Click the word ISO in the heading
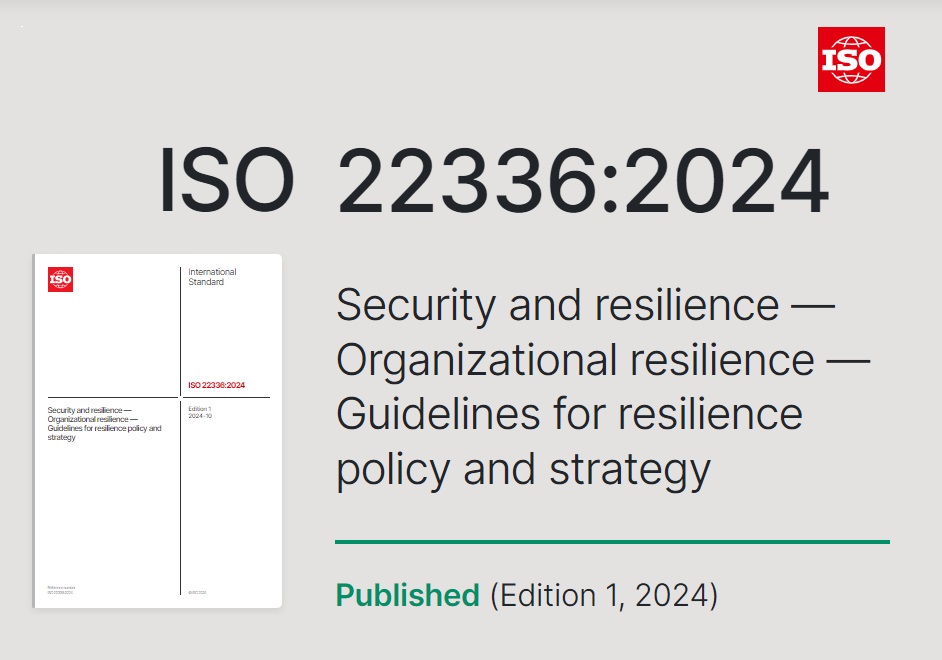The image size is (942, 660). 226,180
